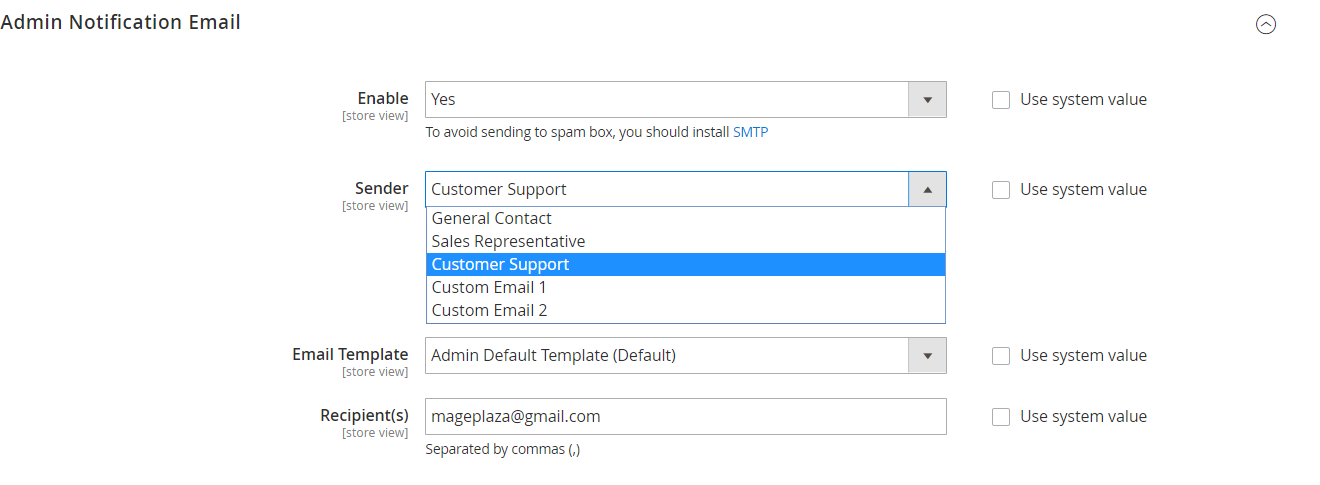
Task: Select Custom Email 2 option
Action: pos(489,310)
